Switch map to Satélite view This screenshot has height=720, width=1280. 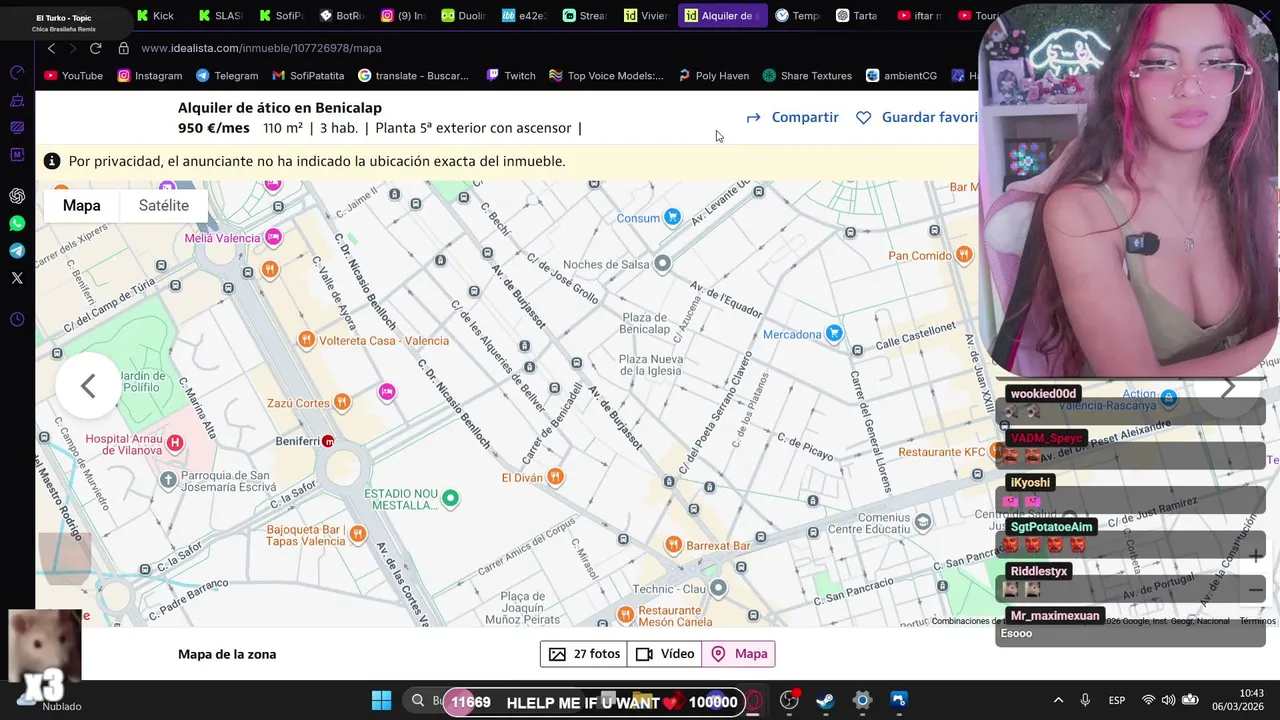click(164, 205)
